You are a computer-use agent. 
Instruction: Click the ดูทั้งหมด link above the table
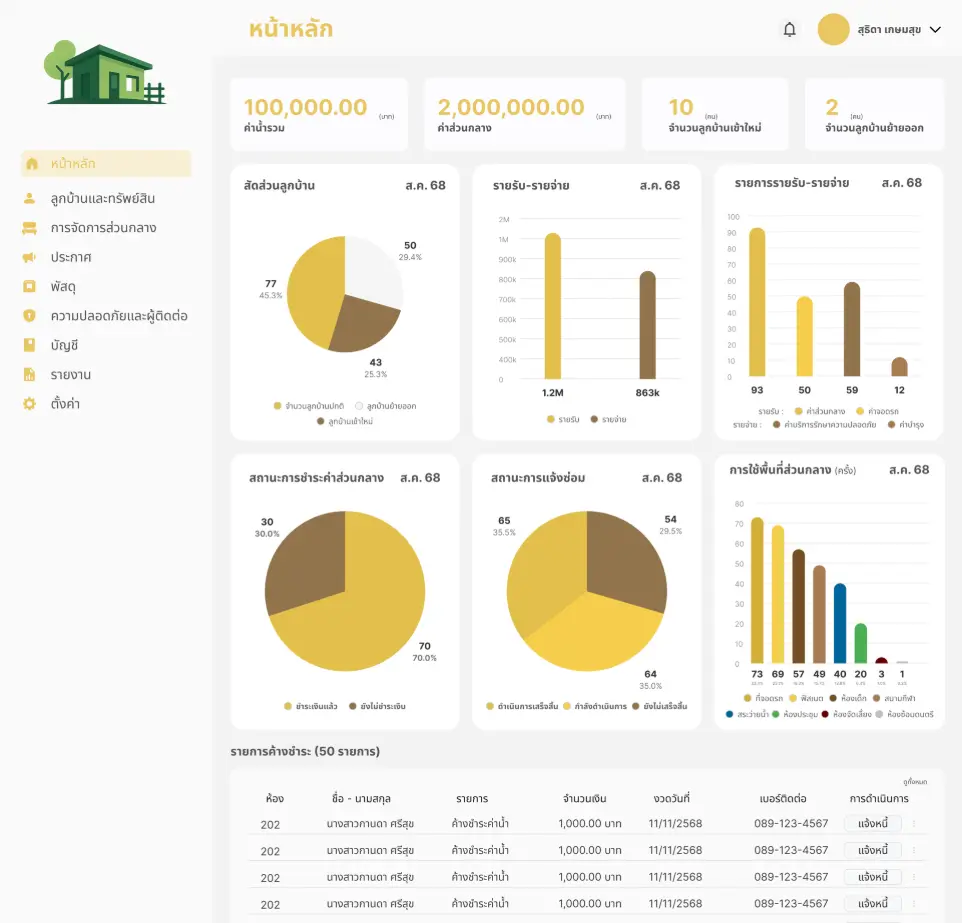tap(914, 782)
